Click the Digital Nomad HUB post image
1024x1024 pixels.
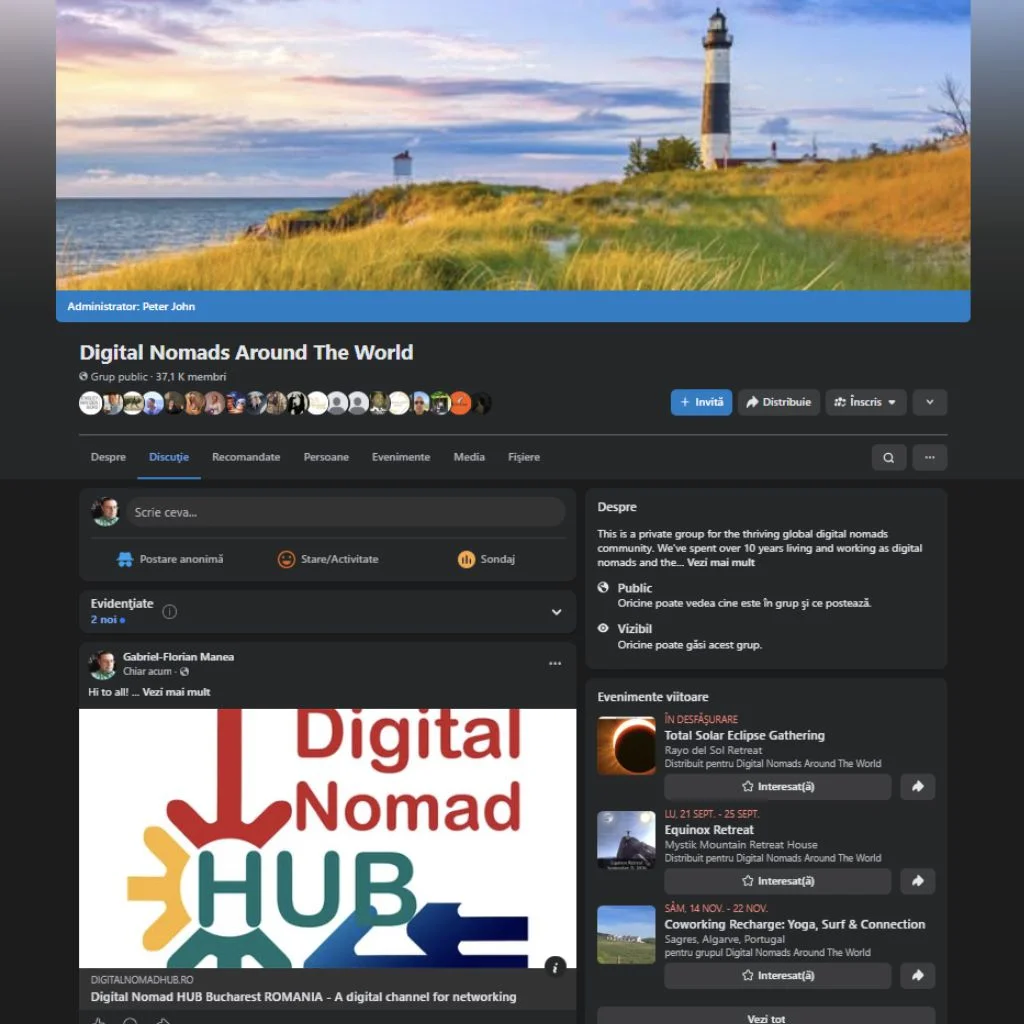coord(327,838)
